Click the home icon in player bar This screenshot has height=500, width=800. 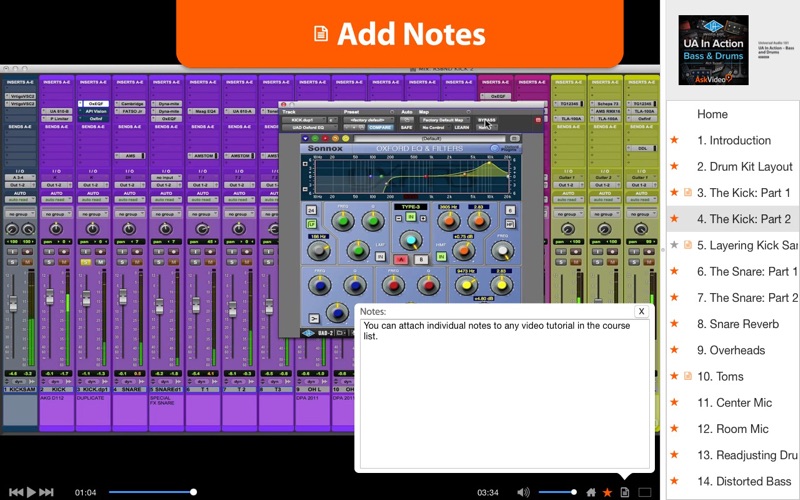[x=591, y=492]
